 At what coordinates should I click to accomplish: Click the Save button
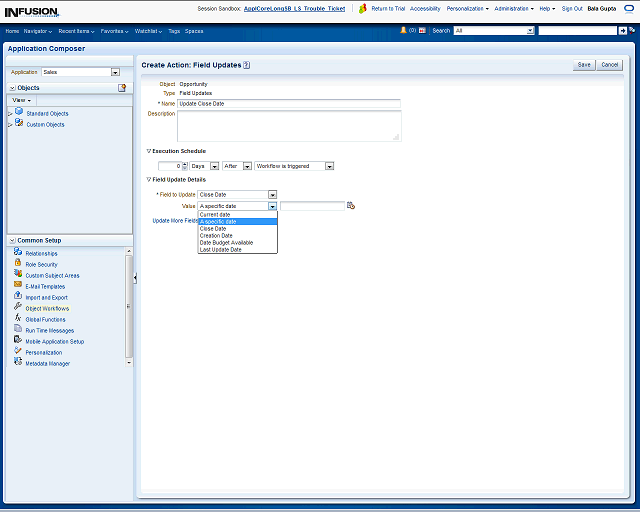(x=584, y=64)
